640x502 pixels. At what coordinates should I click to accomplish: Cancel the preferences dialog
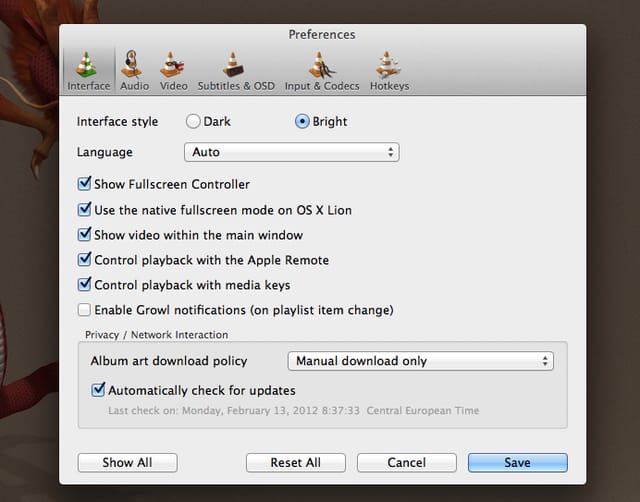pyautogui.click(x=407, y=462)
